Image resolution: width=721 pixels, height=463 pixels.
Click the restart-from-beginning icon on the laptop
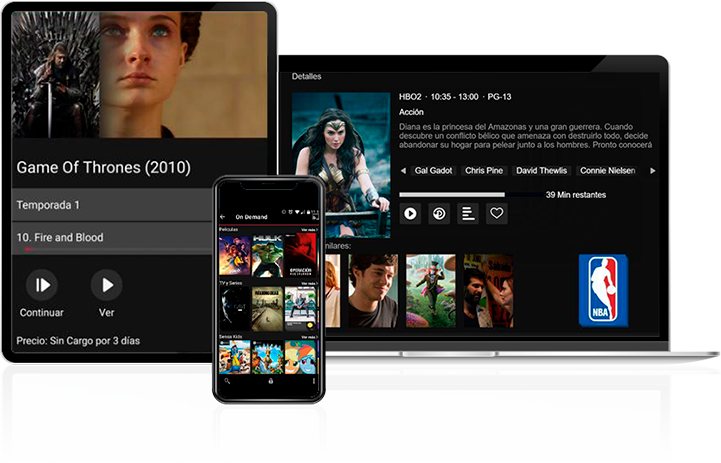coord(439,214)
